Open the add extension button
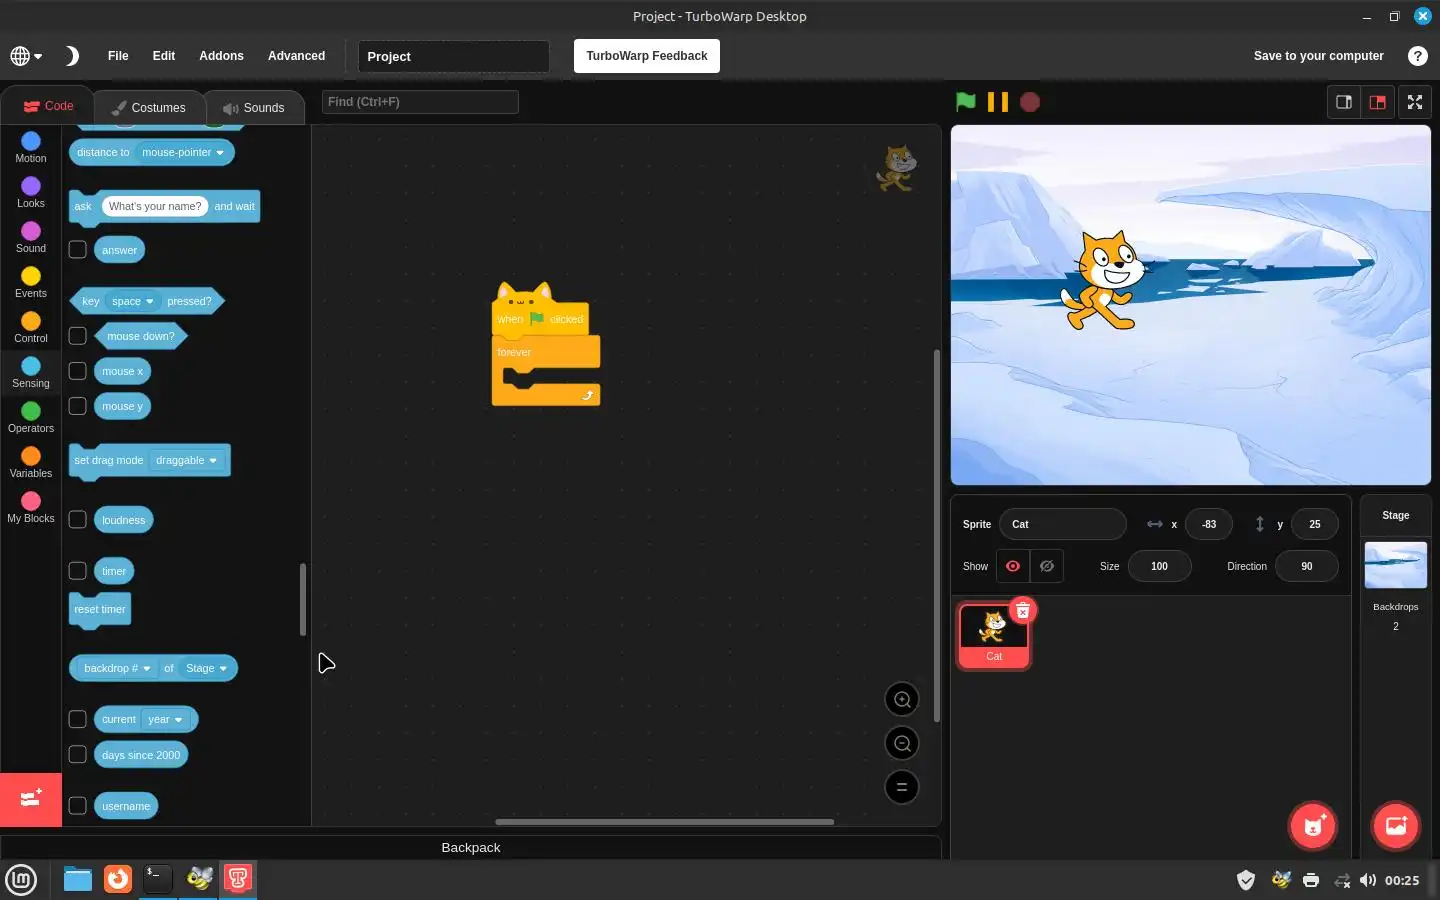The height and width of the screenshot is (900, 1440). 31,799
